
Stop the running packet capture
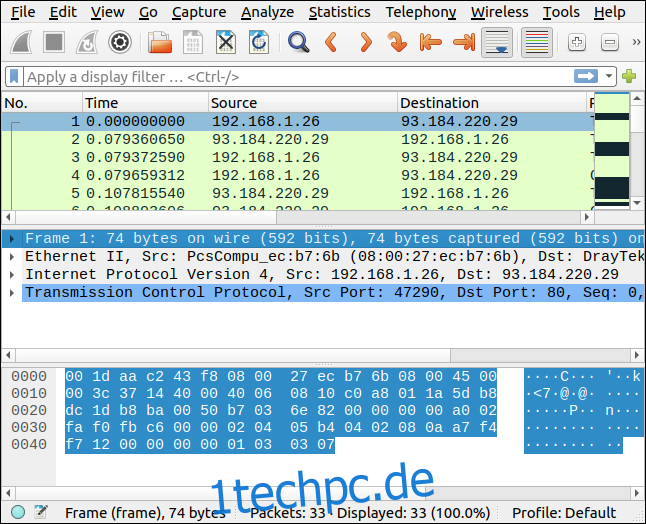54,42
